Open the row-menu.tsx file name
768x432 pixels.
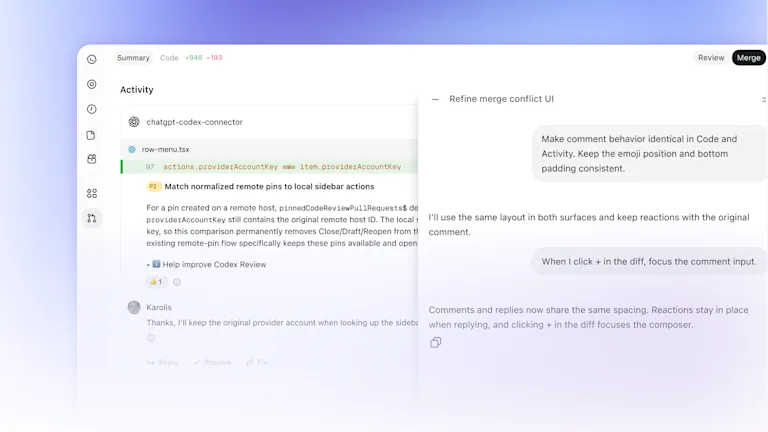tap(165, 149)
